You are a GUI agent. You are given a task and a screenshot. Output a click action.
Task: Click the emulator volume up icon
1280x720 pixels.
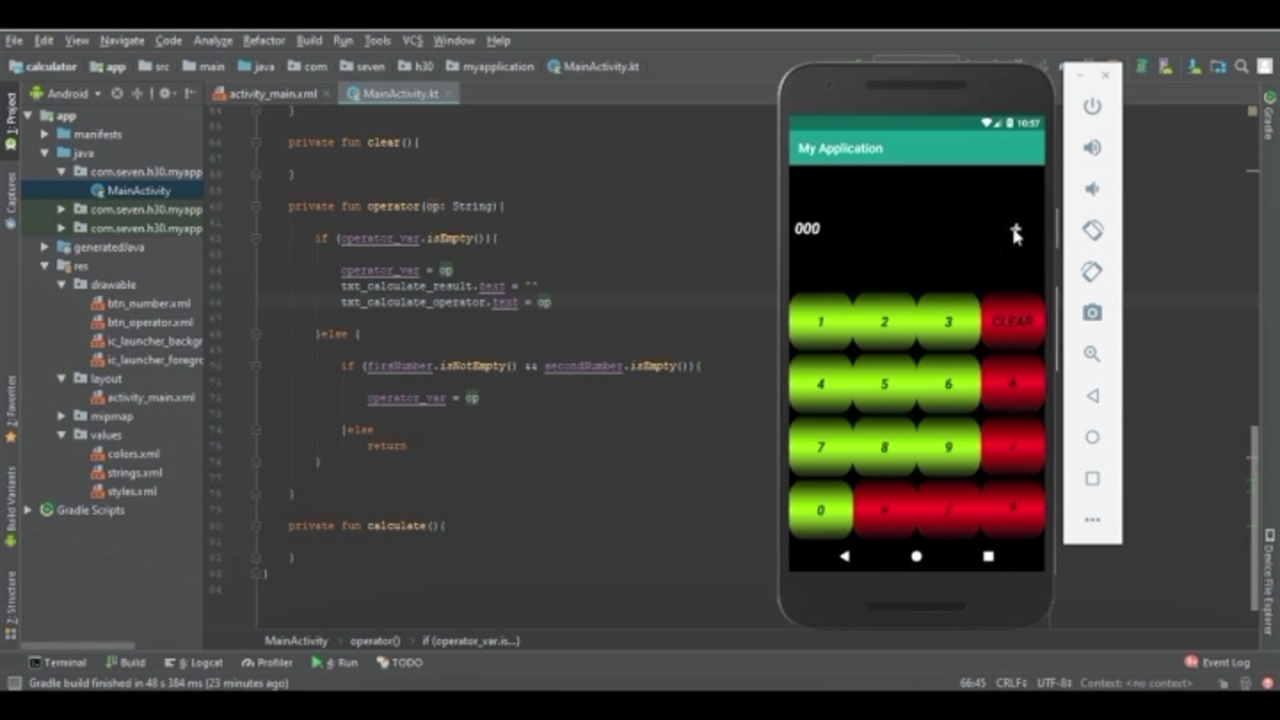[1092, 148]
